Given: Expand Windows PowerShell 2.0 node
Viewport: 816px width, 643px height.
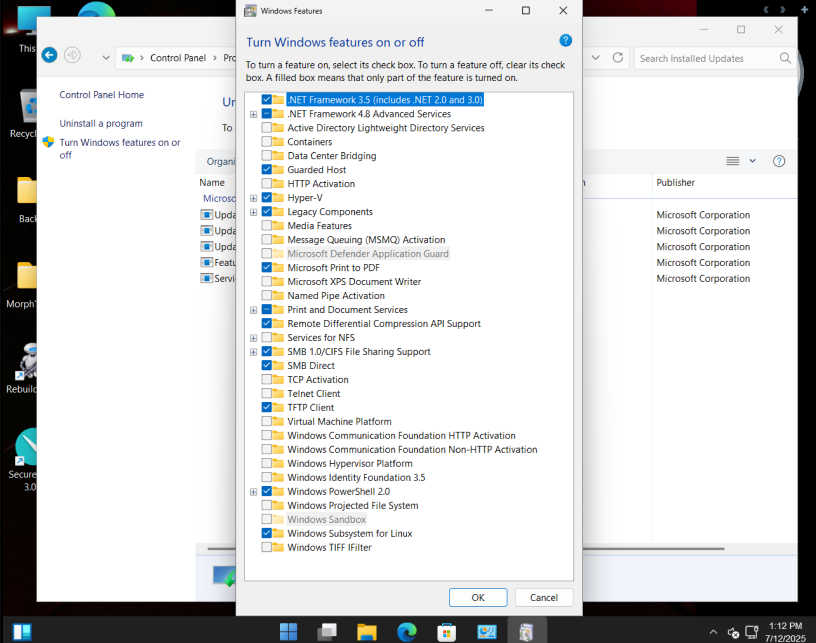Looking at the screenshot, I should point(253,492).
